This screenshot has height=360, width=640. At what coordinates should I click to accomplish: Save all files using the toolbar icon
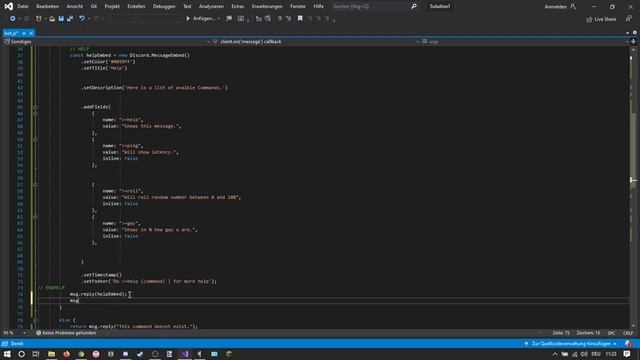70,19
